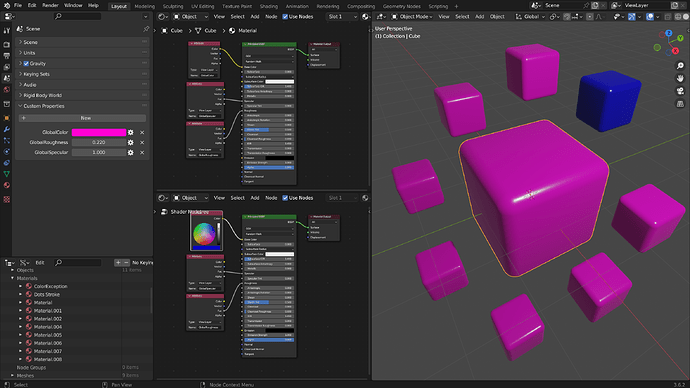Pin the Scene properties panel
This screenshot has width=690, height=388.
pyautogui.click(x=146, y=29)
